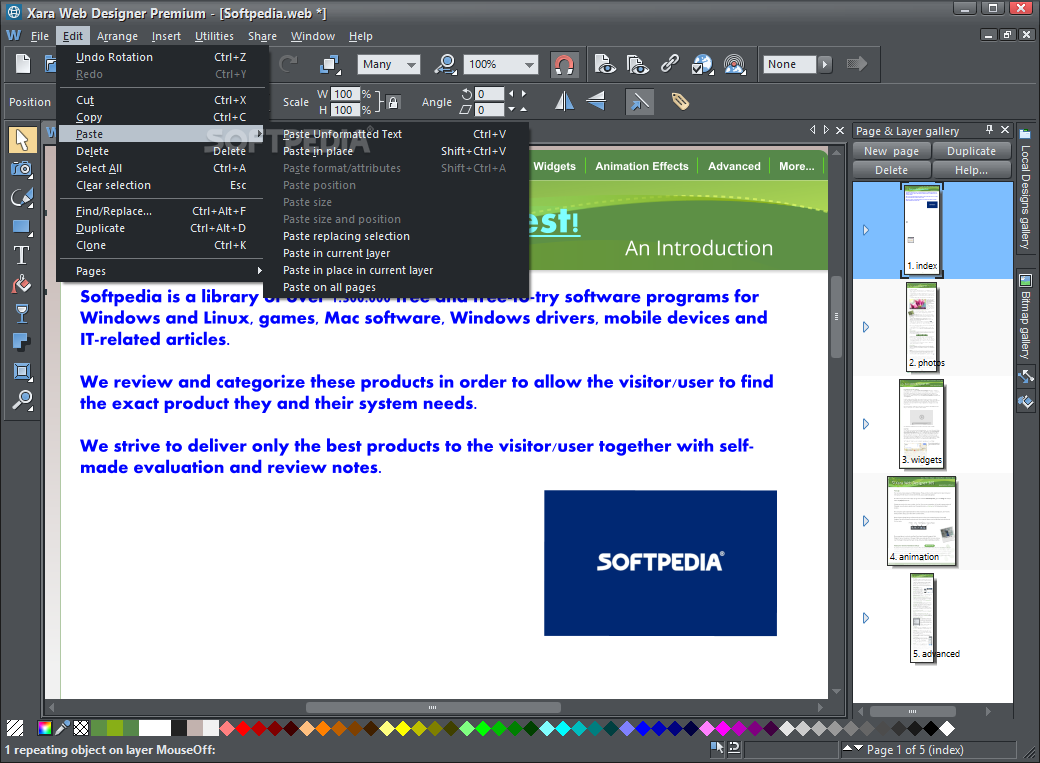The width and height of the screenshot is (1040, 763).
Task: Select the Text tool
Action: [x=22, y=255]
